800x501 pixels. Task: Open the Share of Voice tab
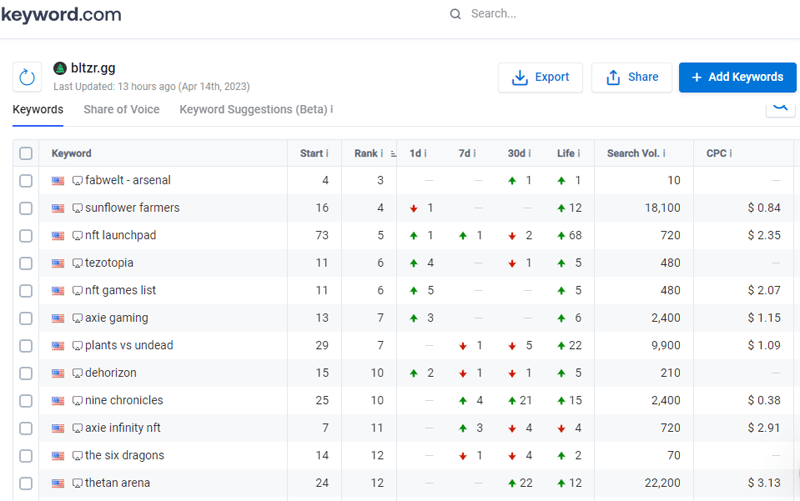121,110
